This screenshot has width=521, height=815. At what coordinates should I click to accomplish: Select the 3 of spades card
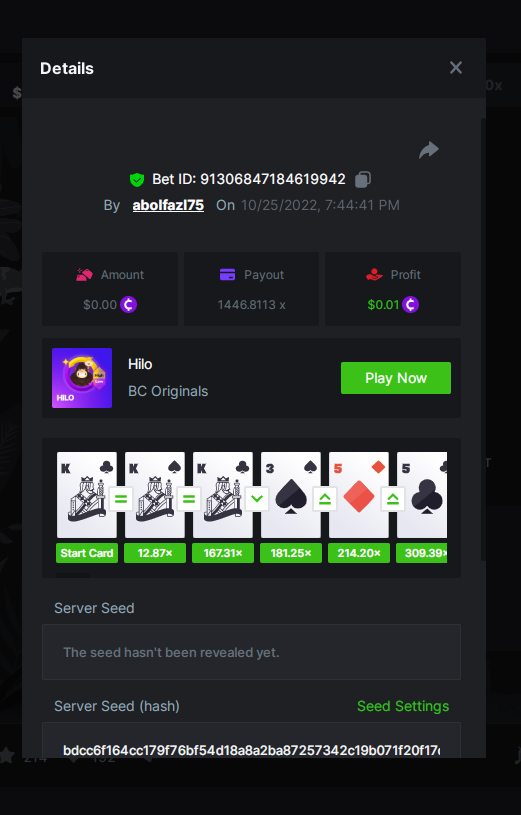pyautogui.click(x=291, y=495)
